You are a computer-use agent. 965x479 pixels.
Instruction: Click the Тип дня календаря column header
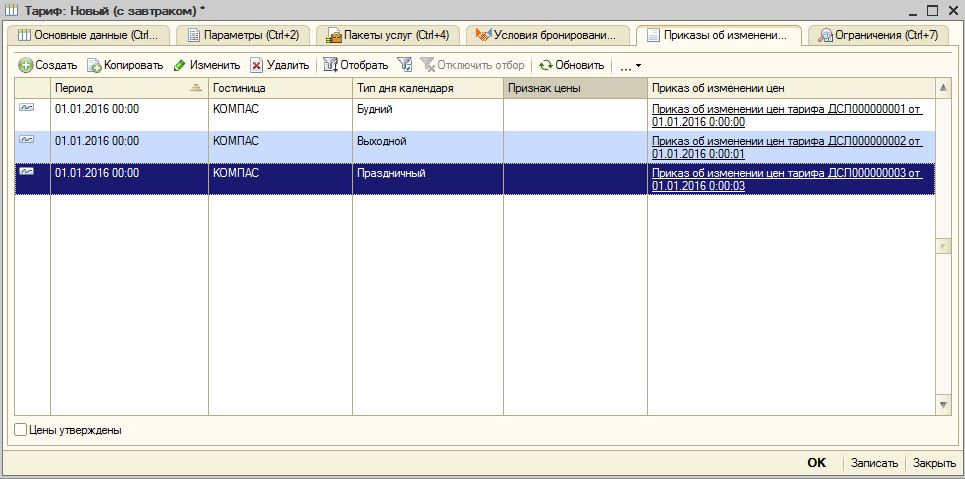[428, 88]
